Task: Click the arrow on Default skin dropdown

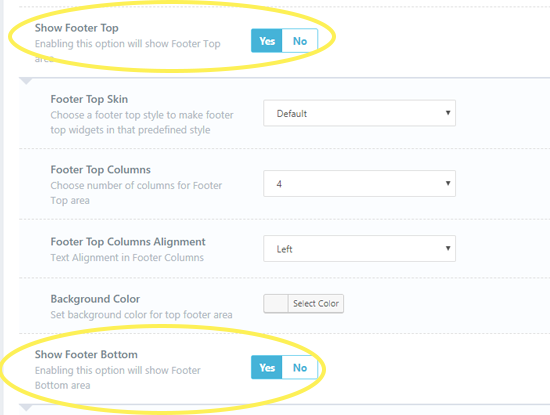Action: click(x=448, y=113)
